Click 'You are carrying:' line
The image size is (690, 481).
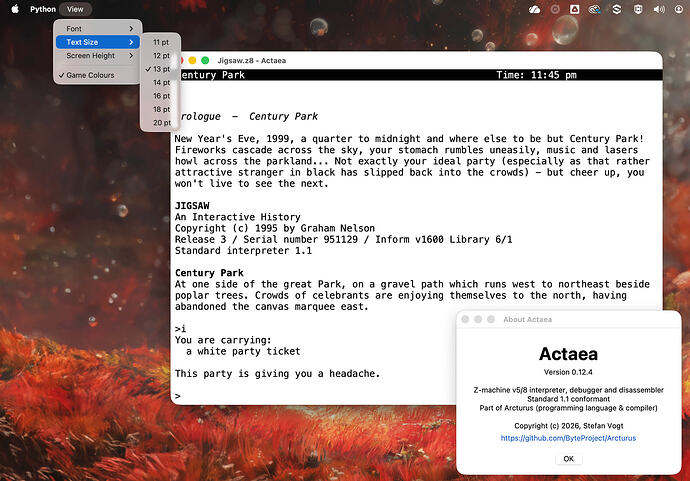point(223,340)
